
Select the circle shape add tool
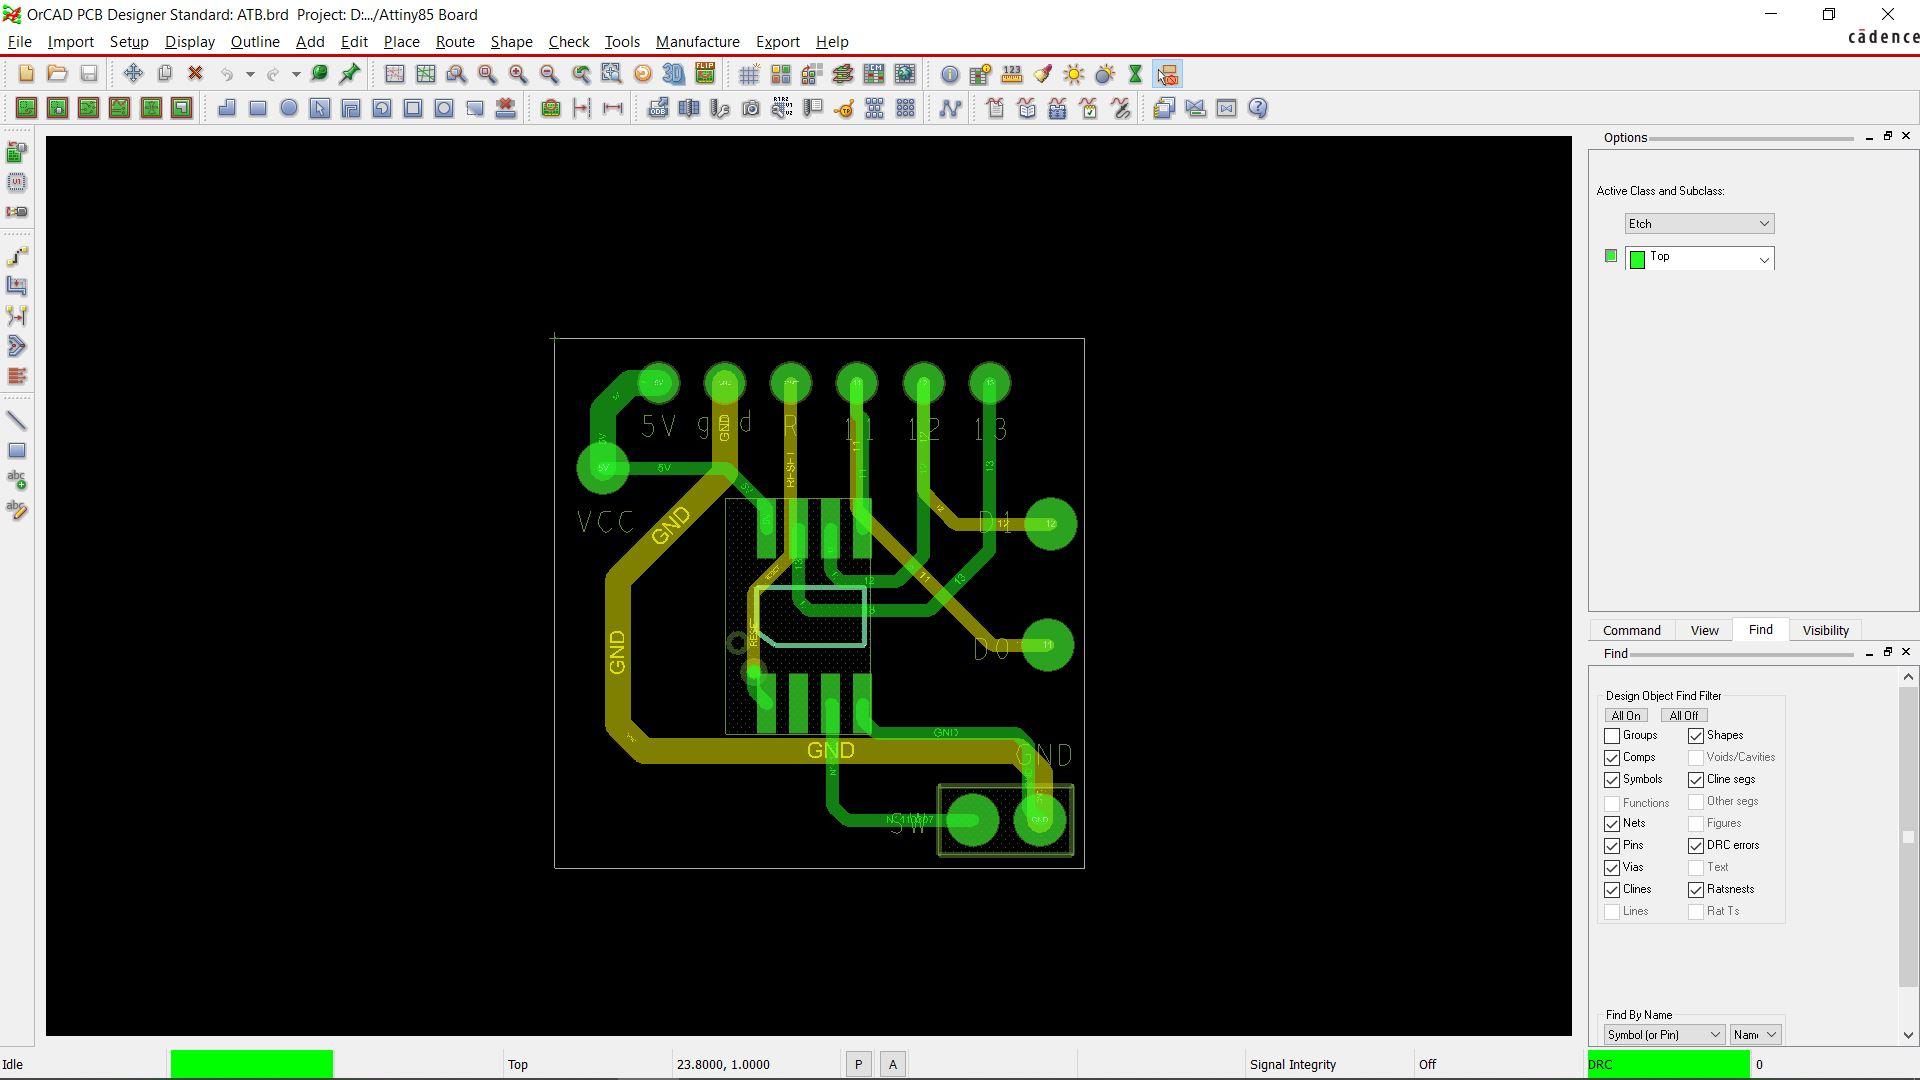point(289,108)
